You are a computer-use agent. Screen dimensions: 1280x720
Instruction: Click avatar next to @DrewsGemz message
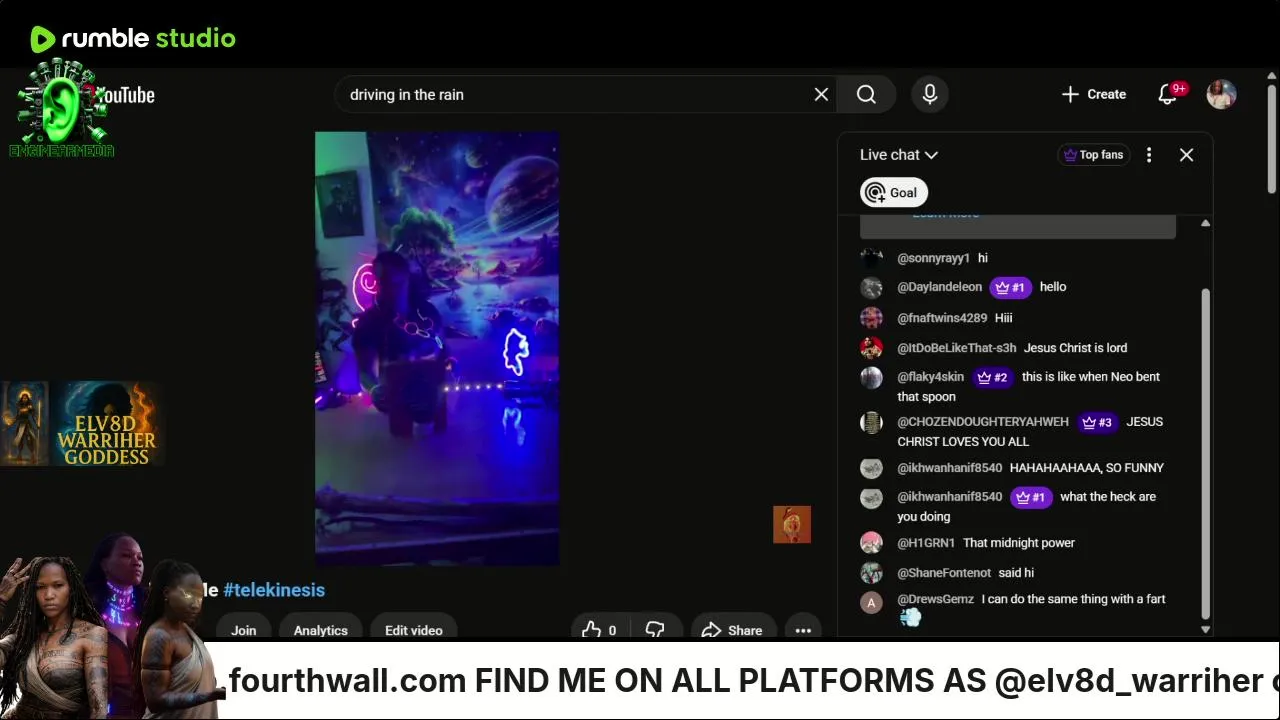(872, 603)
